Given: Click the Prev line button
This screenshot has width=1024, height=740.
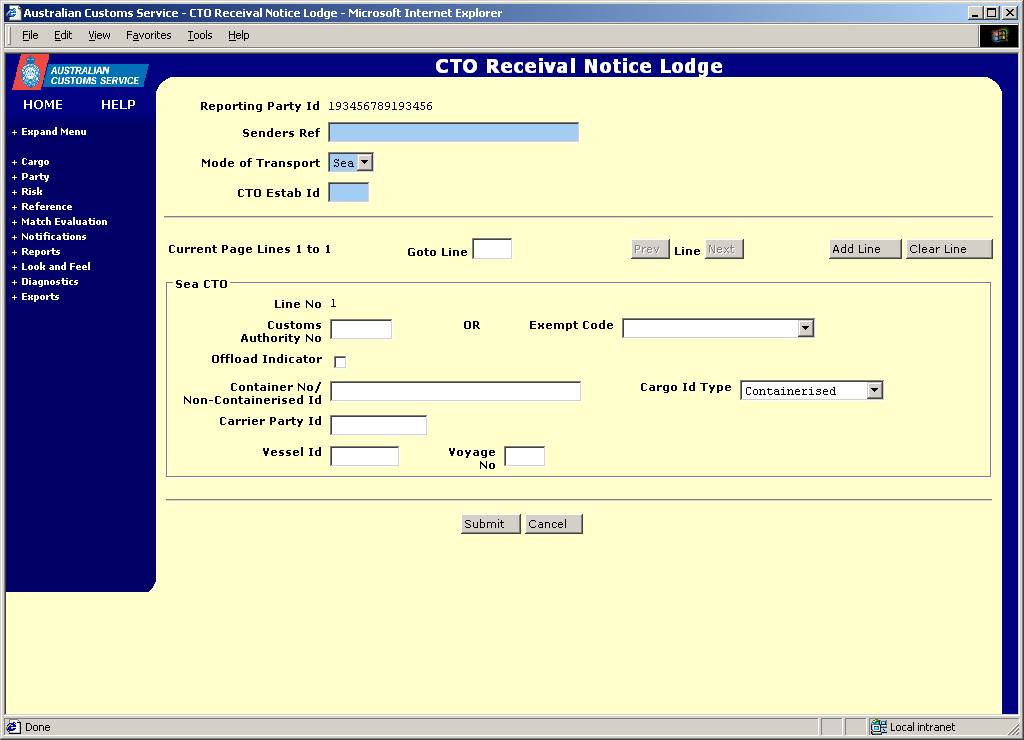Looking at the screenshot, I should point(650,249).
